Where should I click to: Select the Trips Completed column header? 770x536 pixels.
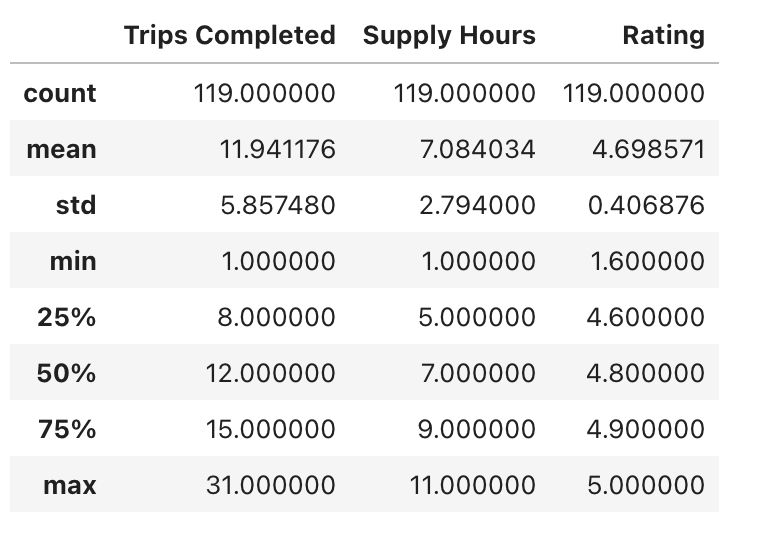point(230,35)
